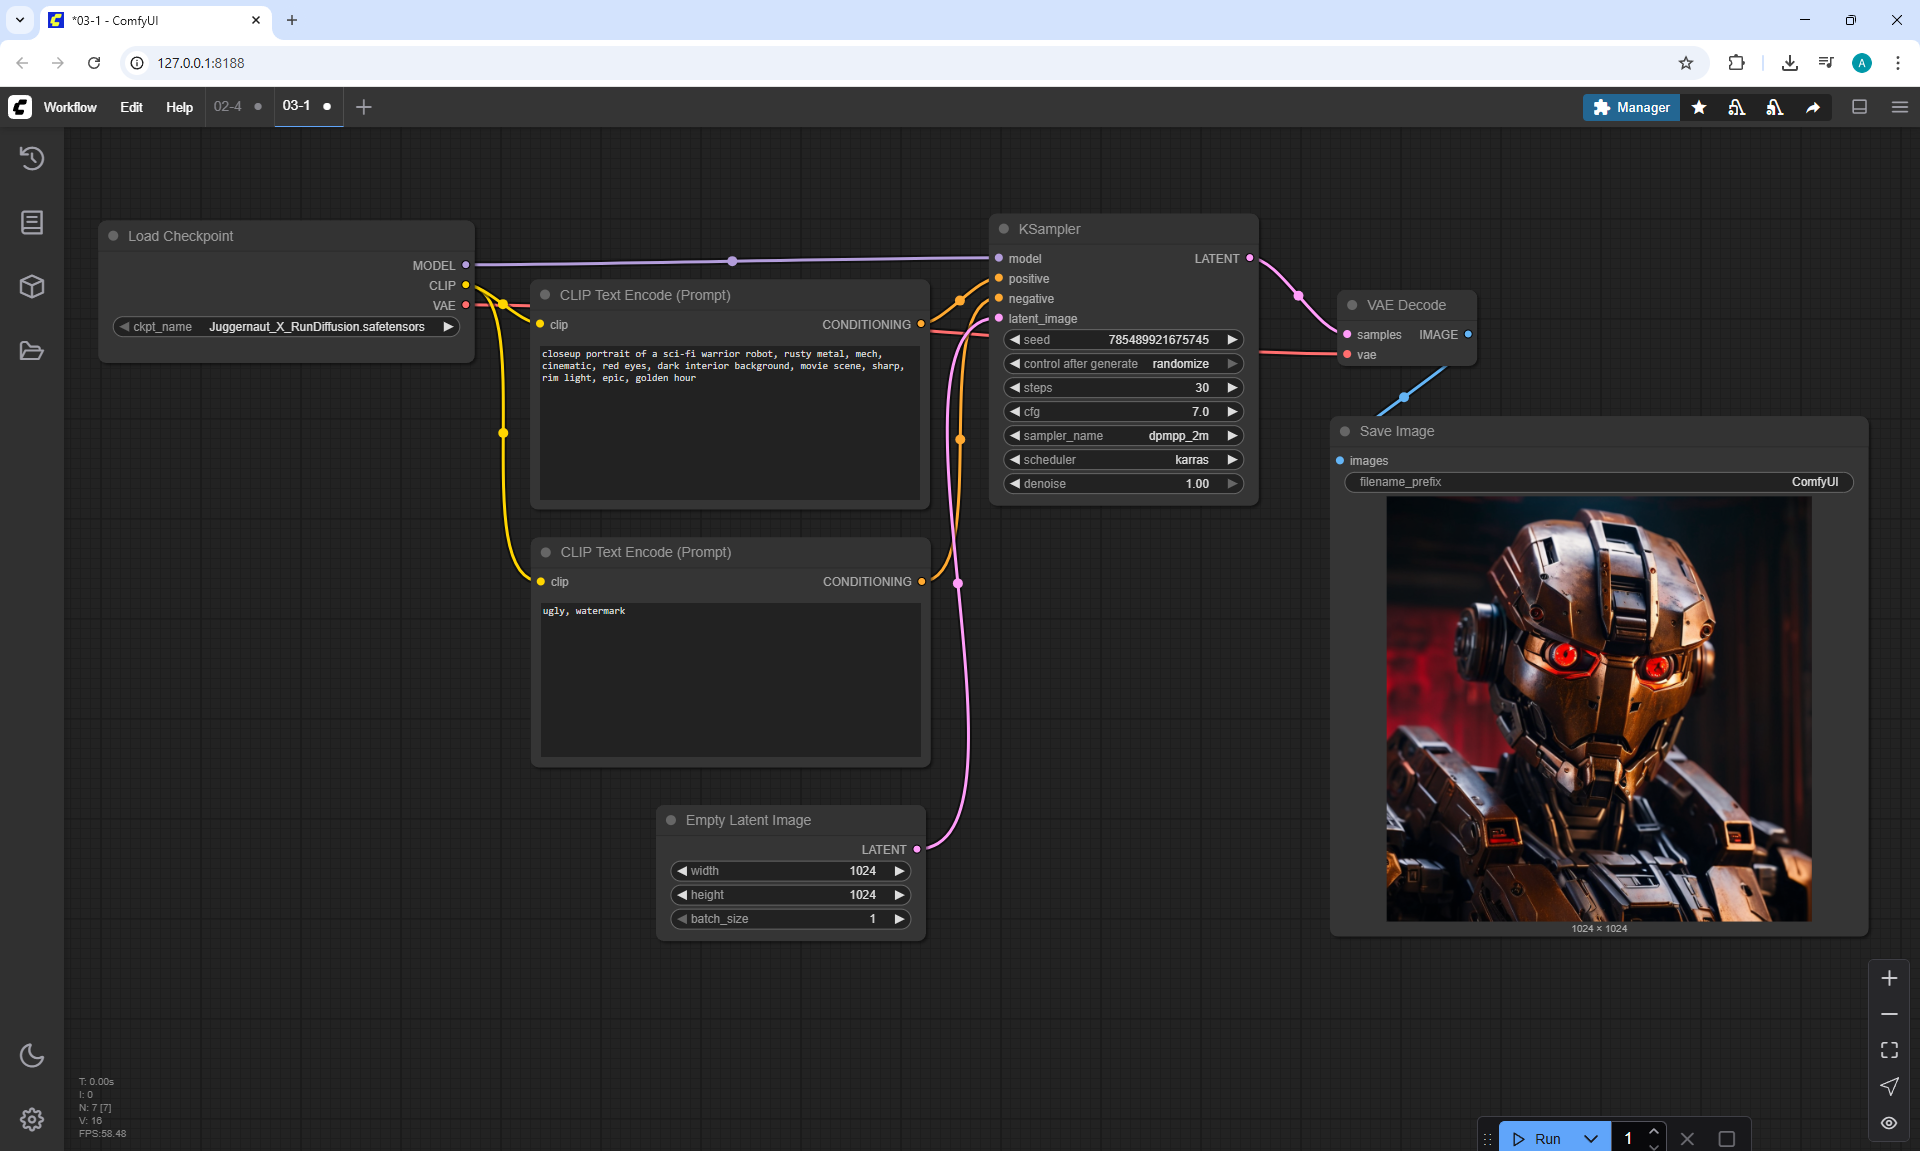The image size is (1920, 1151).
Task: Increase steps value with right arrow
Action: coord(1232,388)
